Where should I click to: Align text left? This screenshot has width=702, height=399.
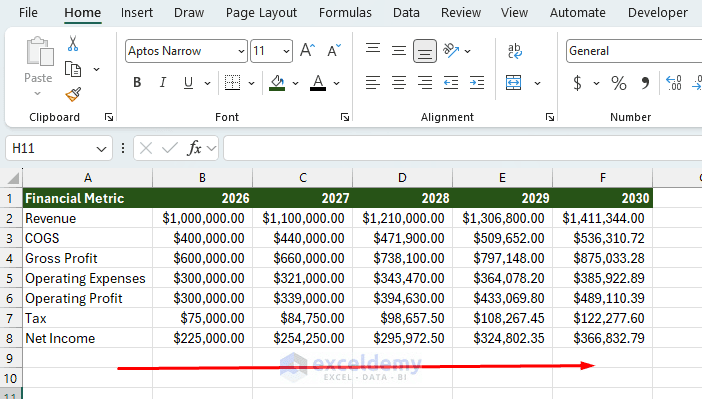(372, 83)
